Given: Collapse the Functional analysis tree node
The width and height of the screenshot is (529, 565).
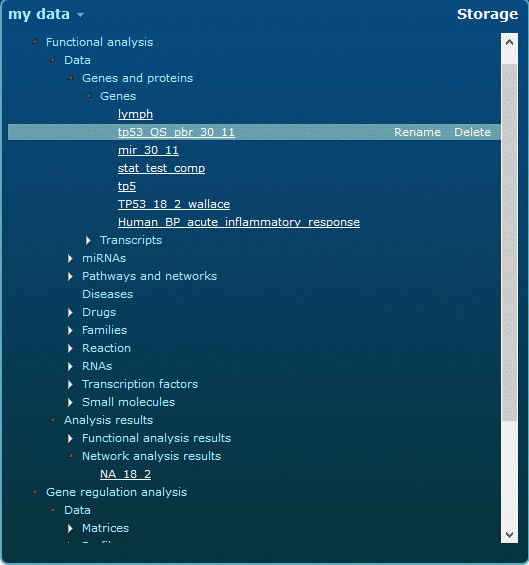Looking at the screenshot, I should coord(35,42).
